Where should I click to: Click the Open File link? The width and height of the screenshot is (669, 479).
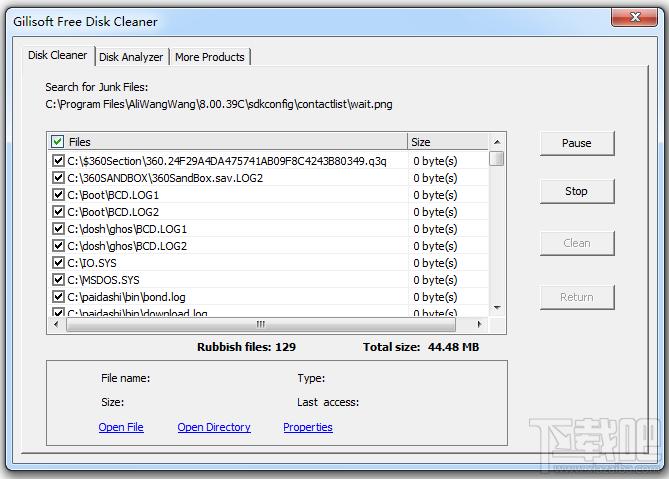(121, 427)
